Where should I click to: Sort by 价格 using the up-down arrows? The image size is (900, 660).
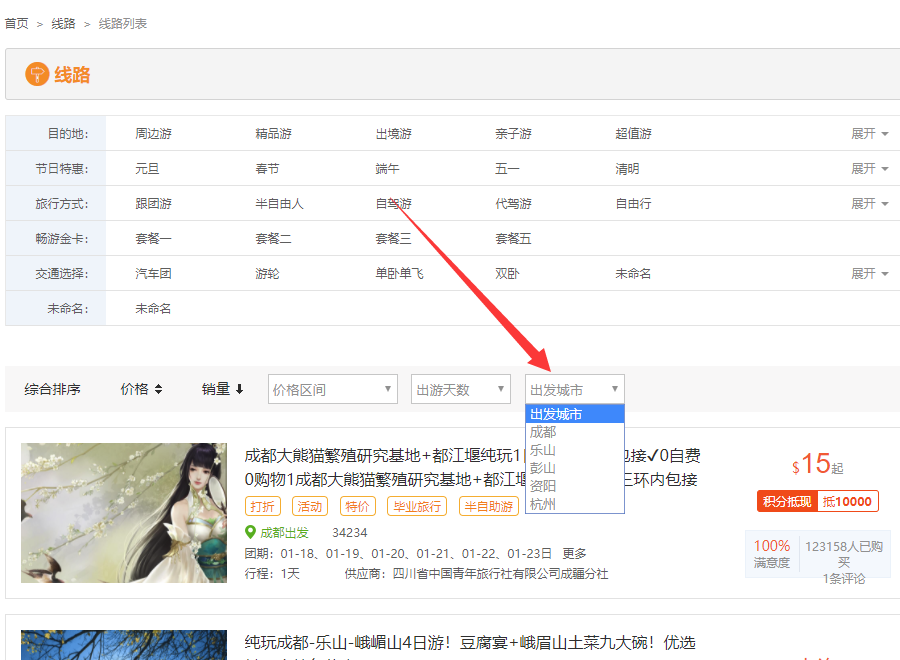pyautogui.click(x=158, y=389)
